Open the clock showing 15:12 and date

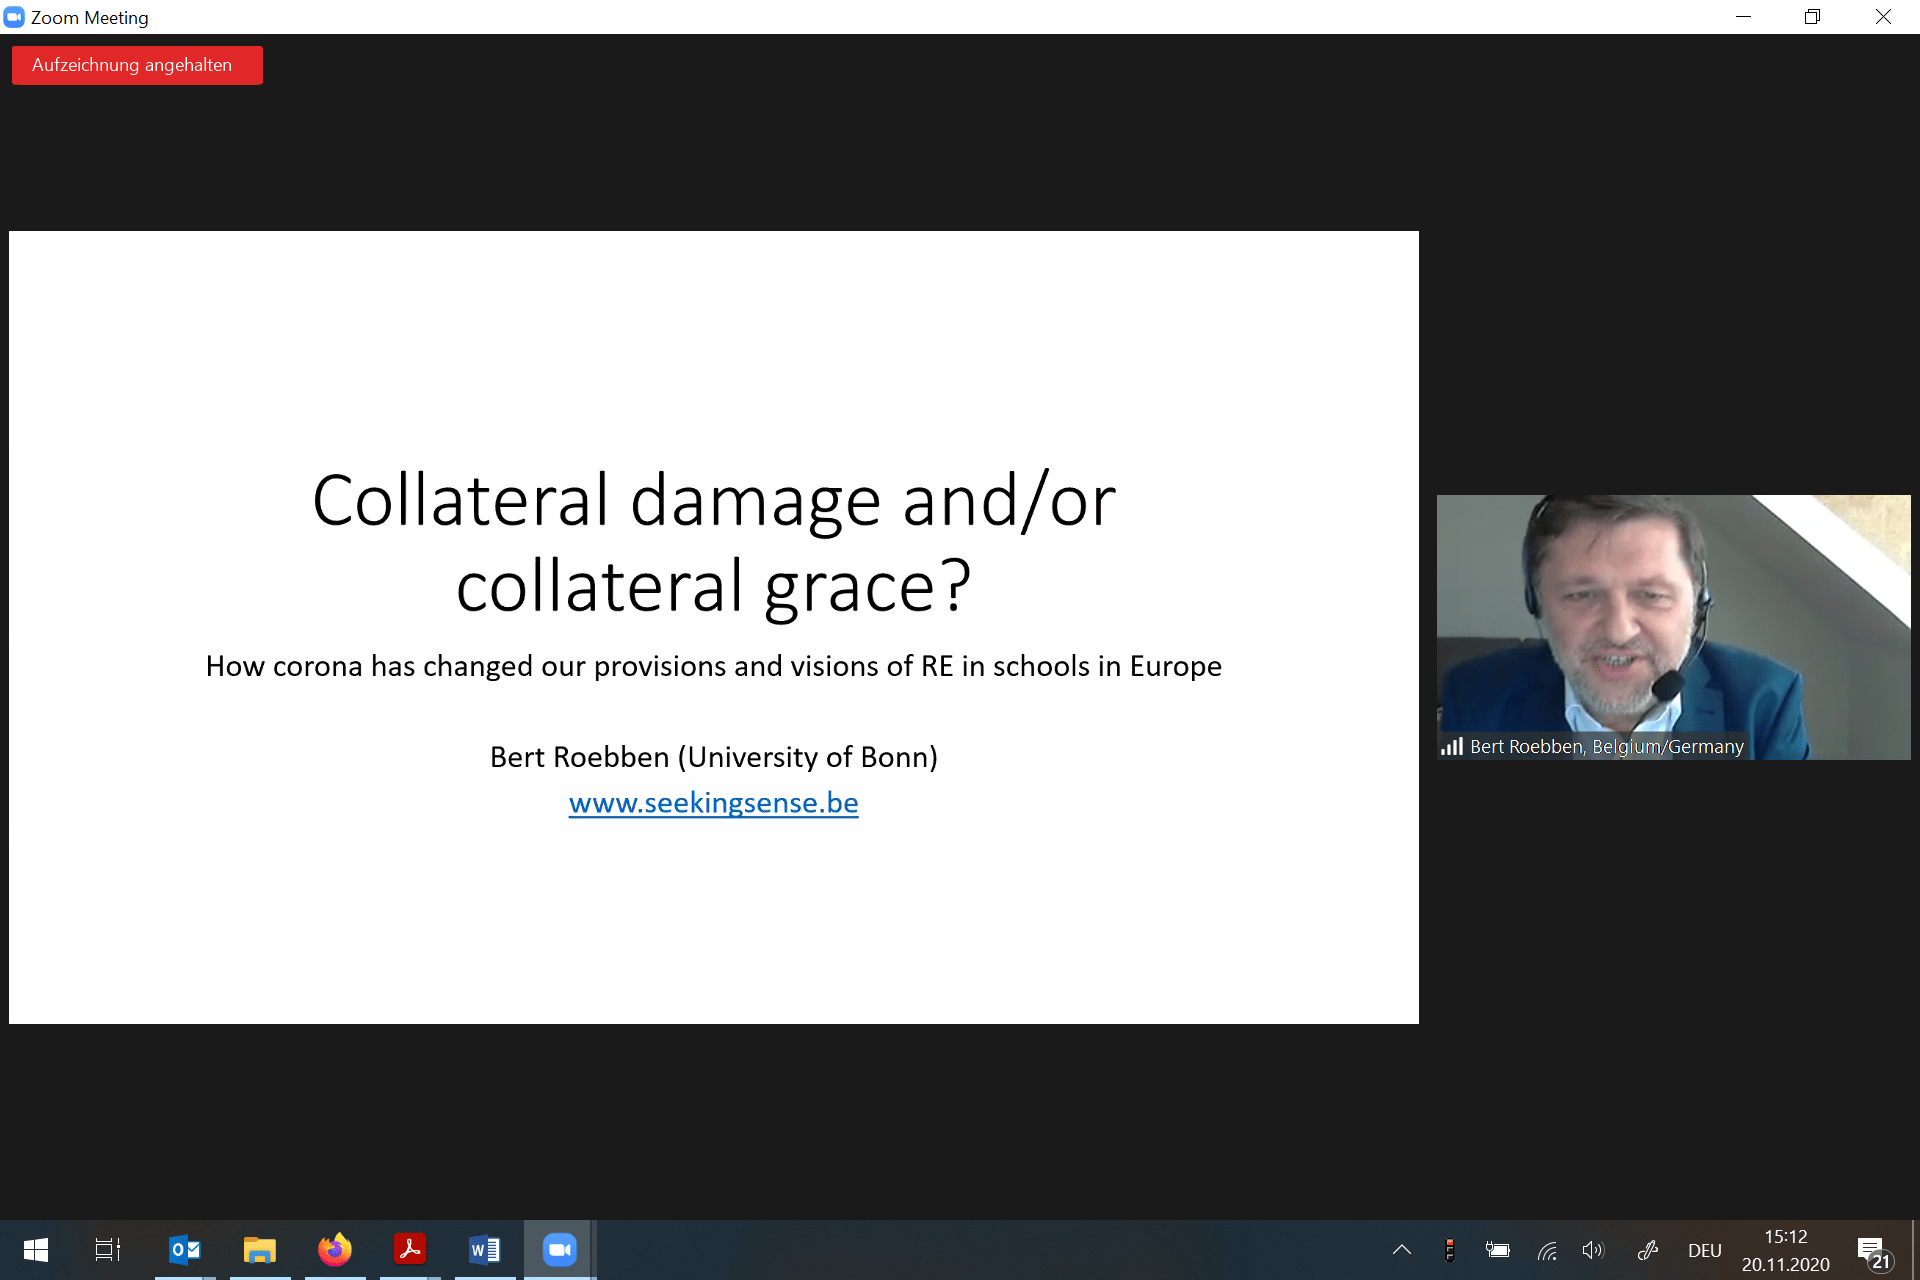coord(1785,1250)
